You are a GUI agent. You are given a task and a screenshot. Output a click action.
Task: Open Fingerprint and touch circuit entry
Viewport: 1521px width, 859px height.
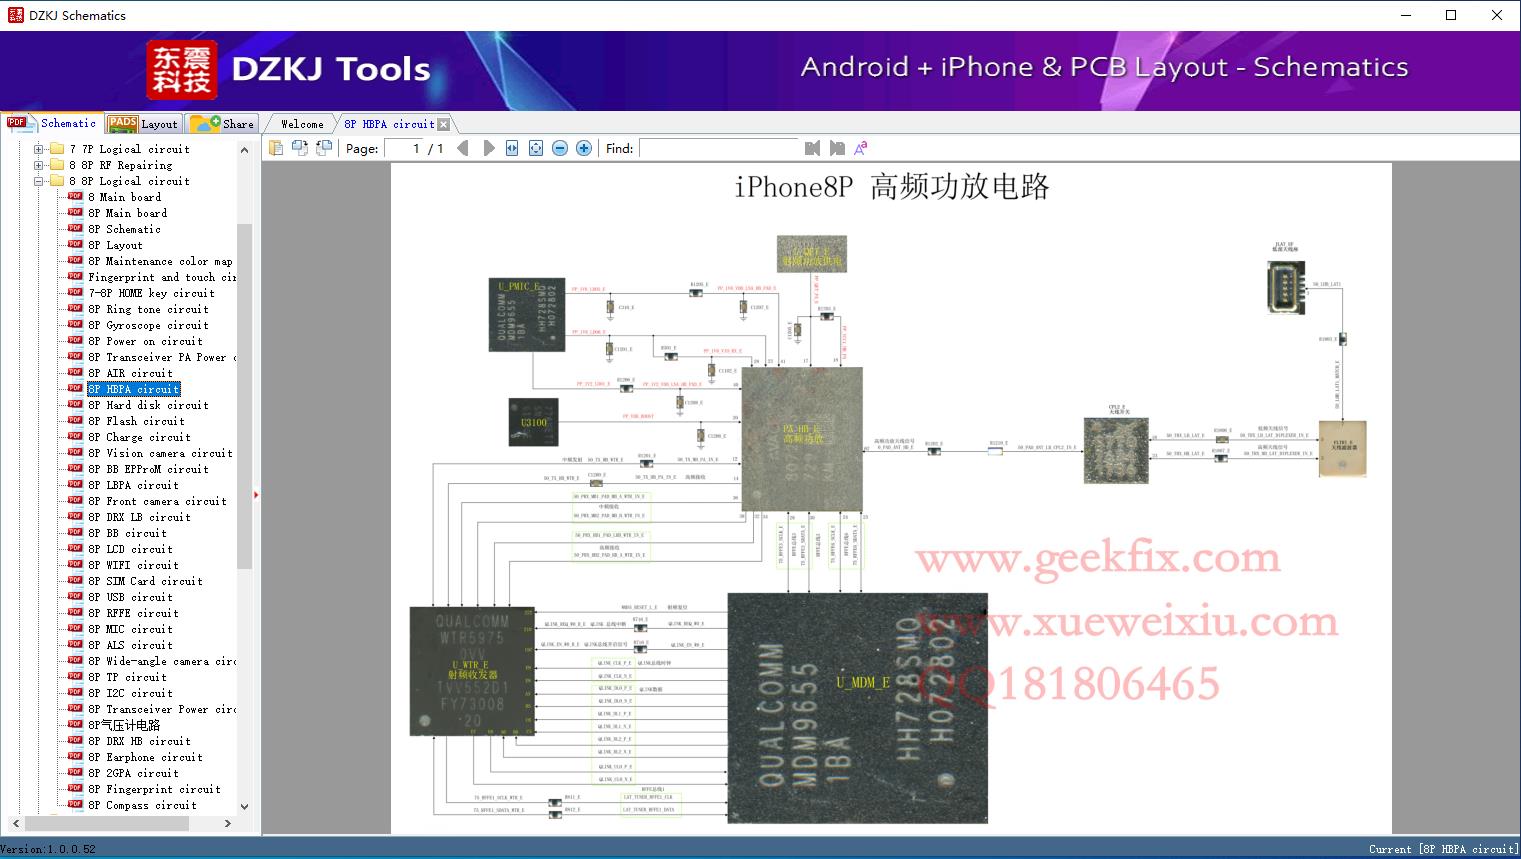(162, 277)
